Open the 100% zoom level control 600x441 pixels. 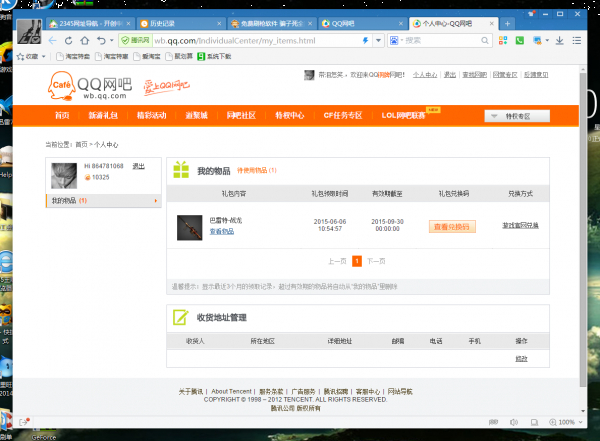click(566, 422)
